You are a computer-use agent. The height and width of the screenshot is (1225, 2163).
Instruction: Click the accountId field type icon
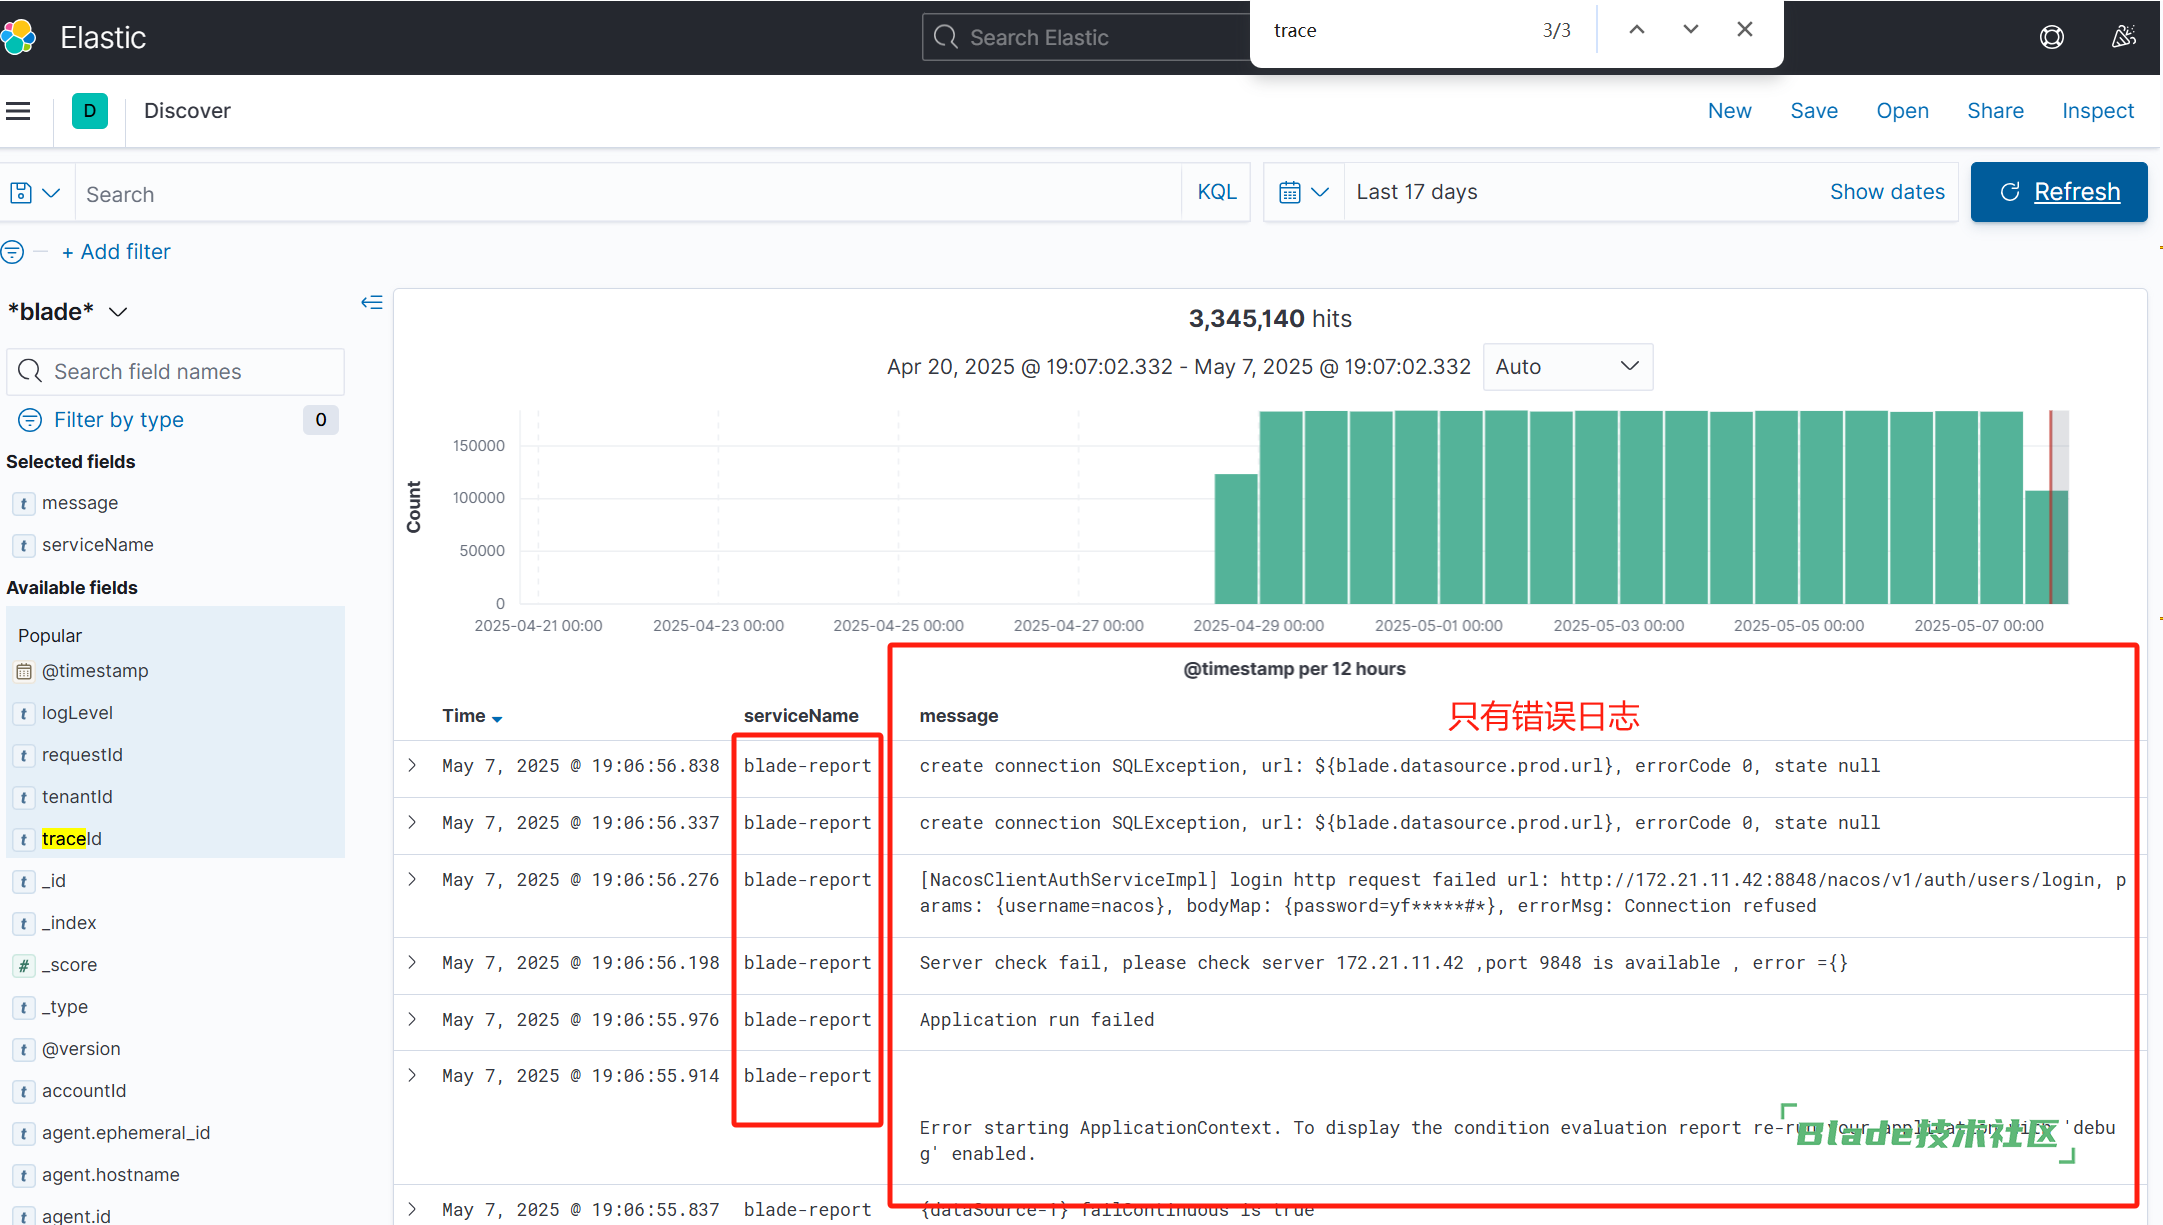(x=24, y=1091)
